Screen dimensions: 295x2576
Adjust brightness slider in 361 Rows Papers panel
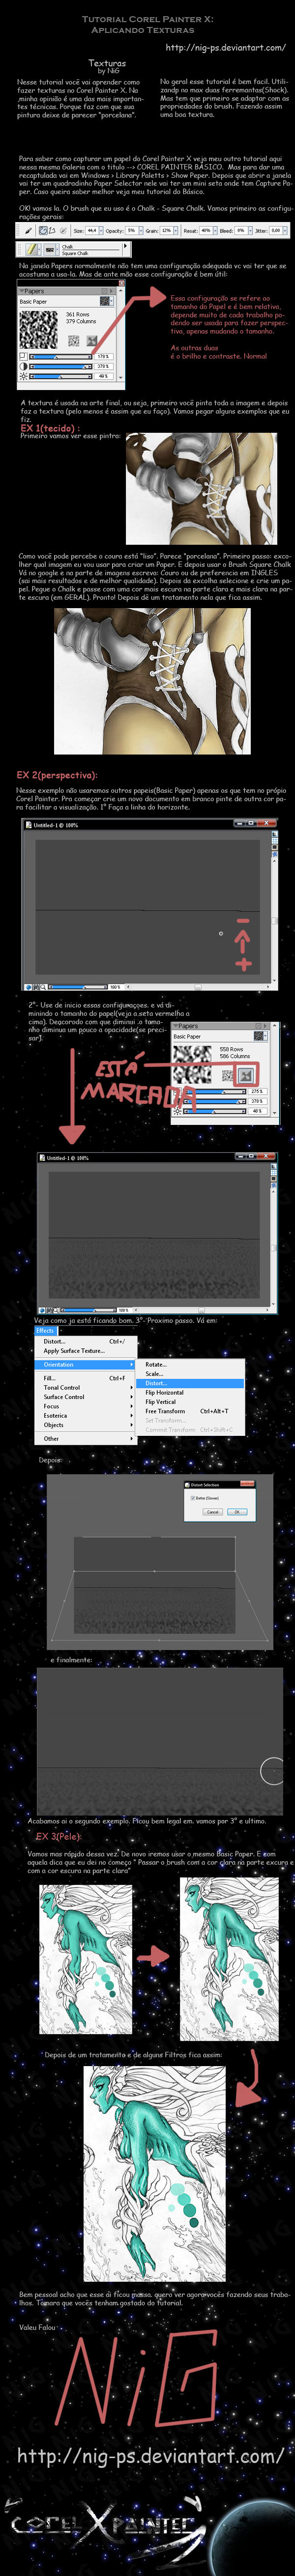[x=61, y=376]
